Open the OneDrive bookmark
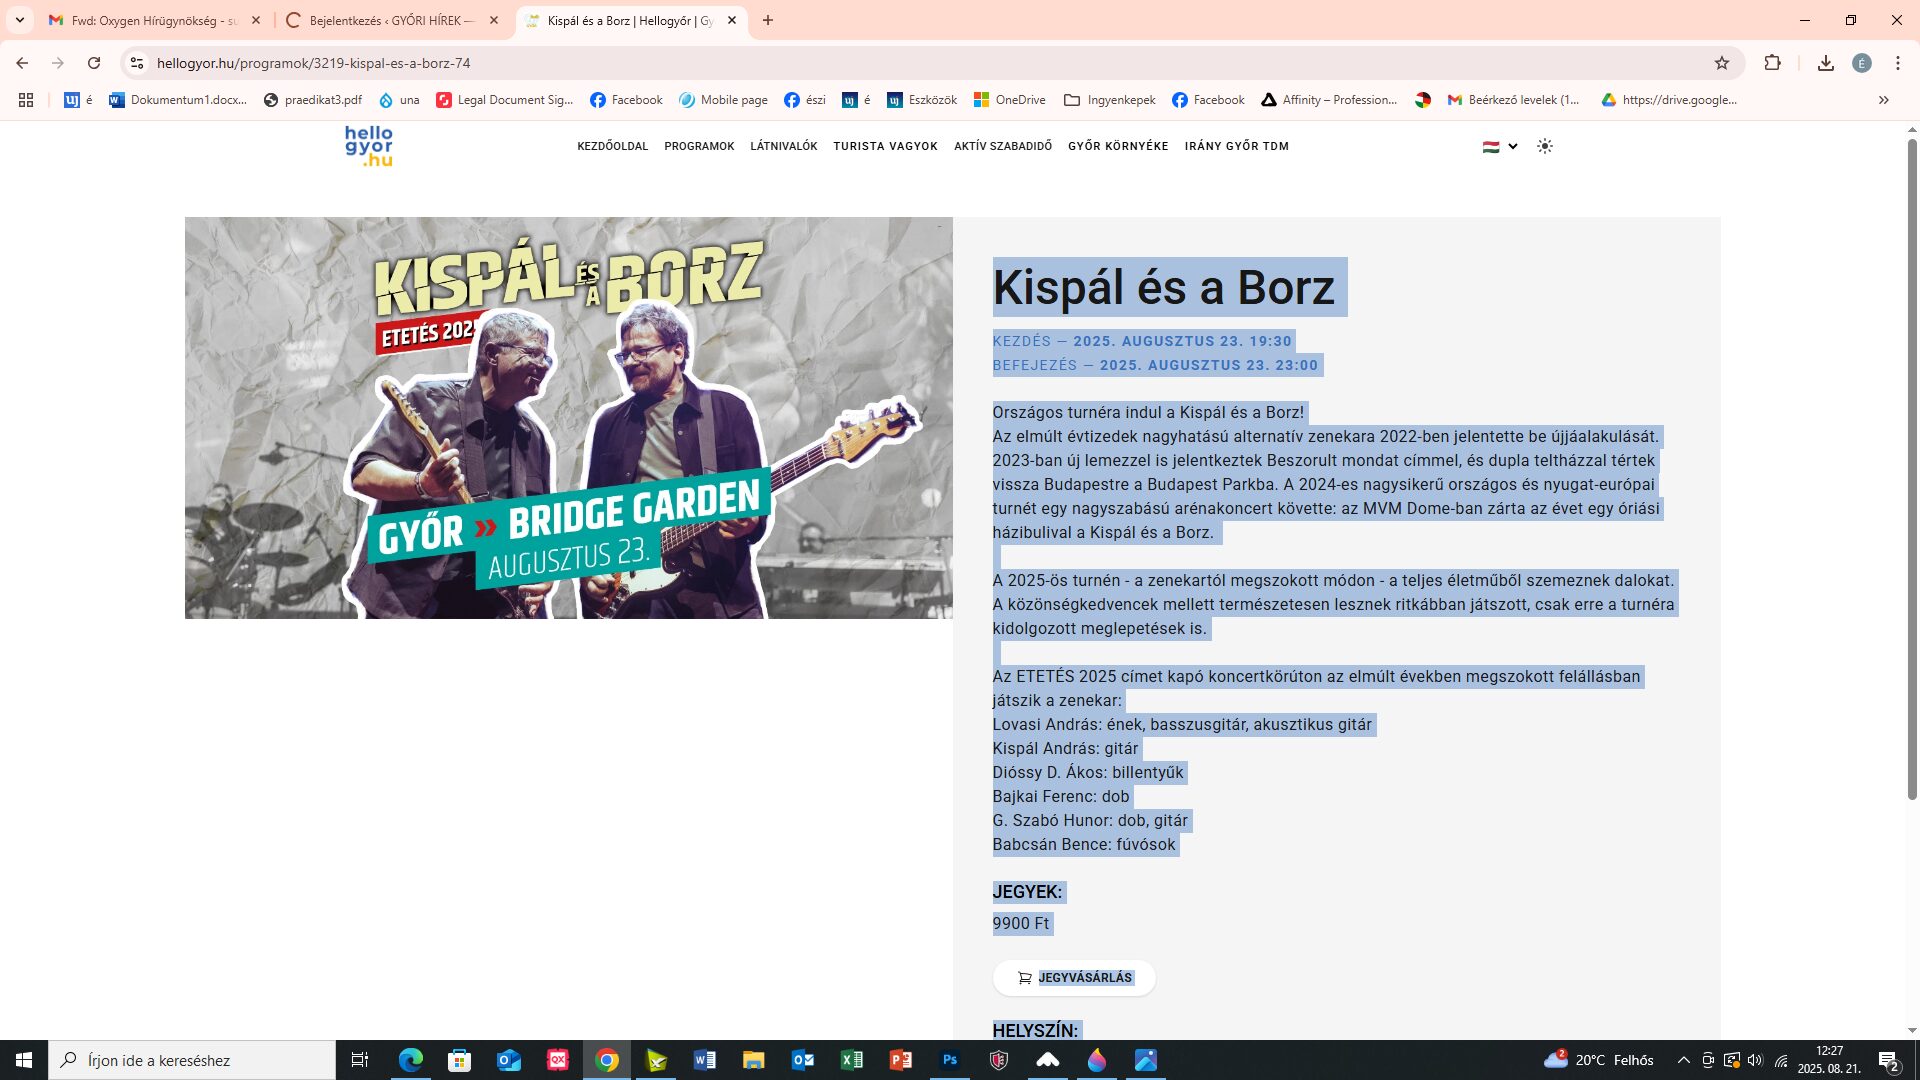Viewport: 1920px width, 1080px height. point(1010,100)
